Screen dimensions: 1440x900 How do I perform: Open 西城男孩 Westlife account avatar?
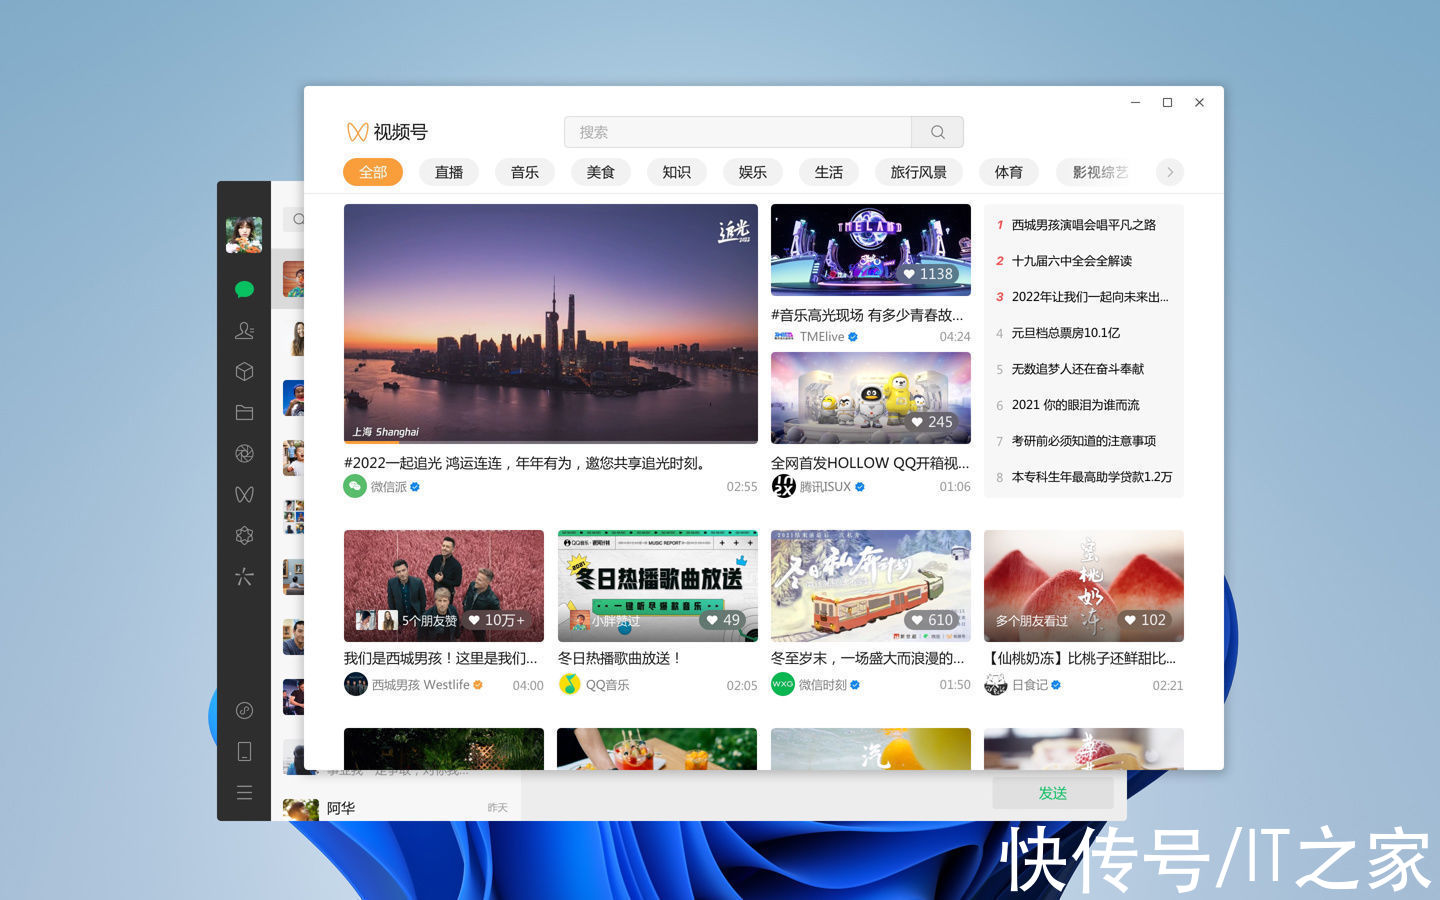(x=355, y=684)
